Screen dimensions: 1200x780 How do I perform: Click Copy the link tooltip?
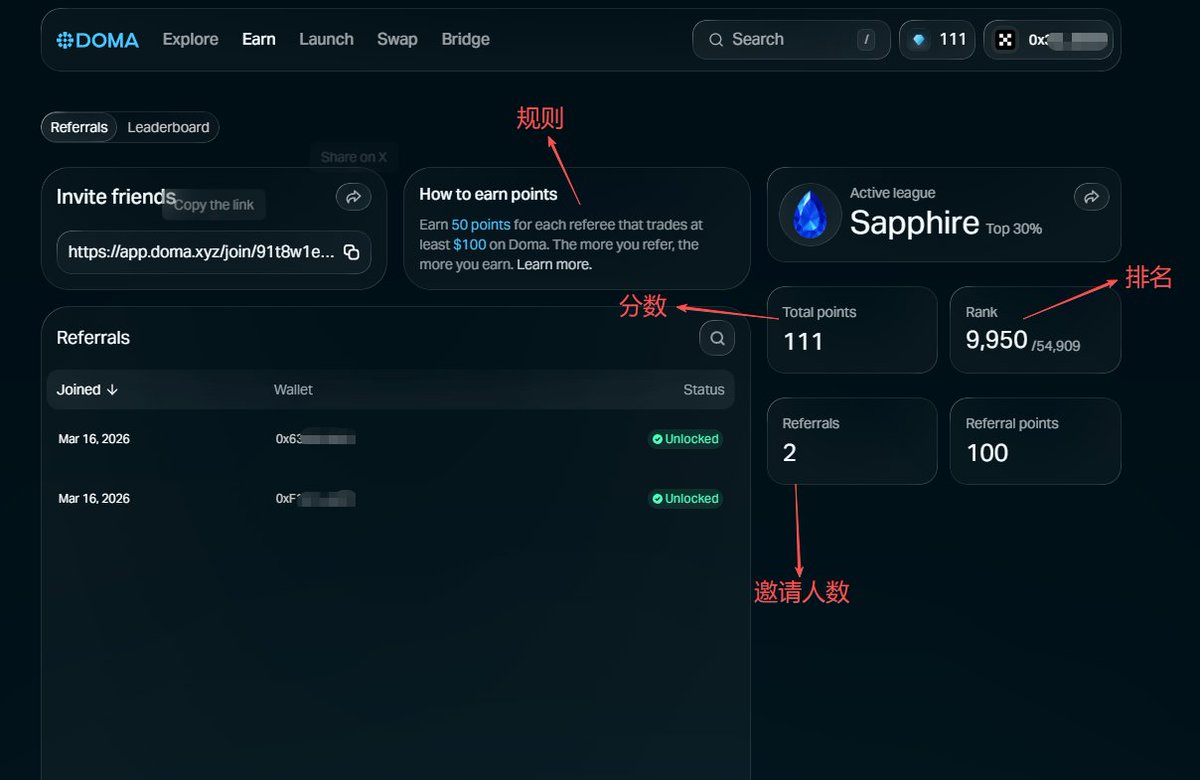(214, 204)
